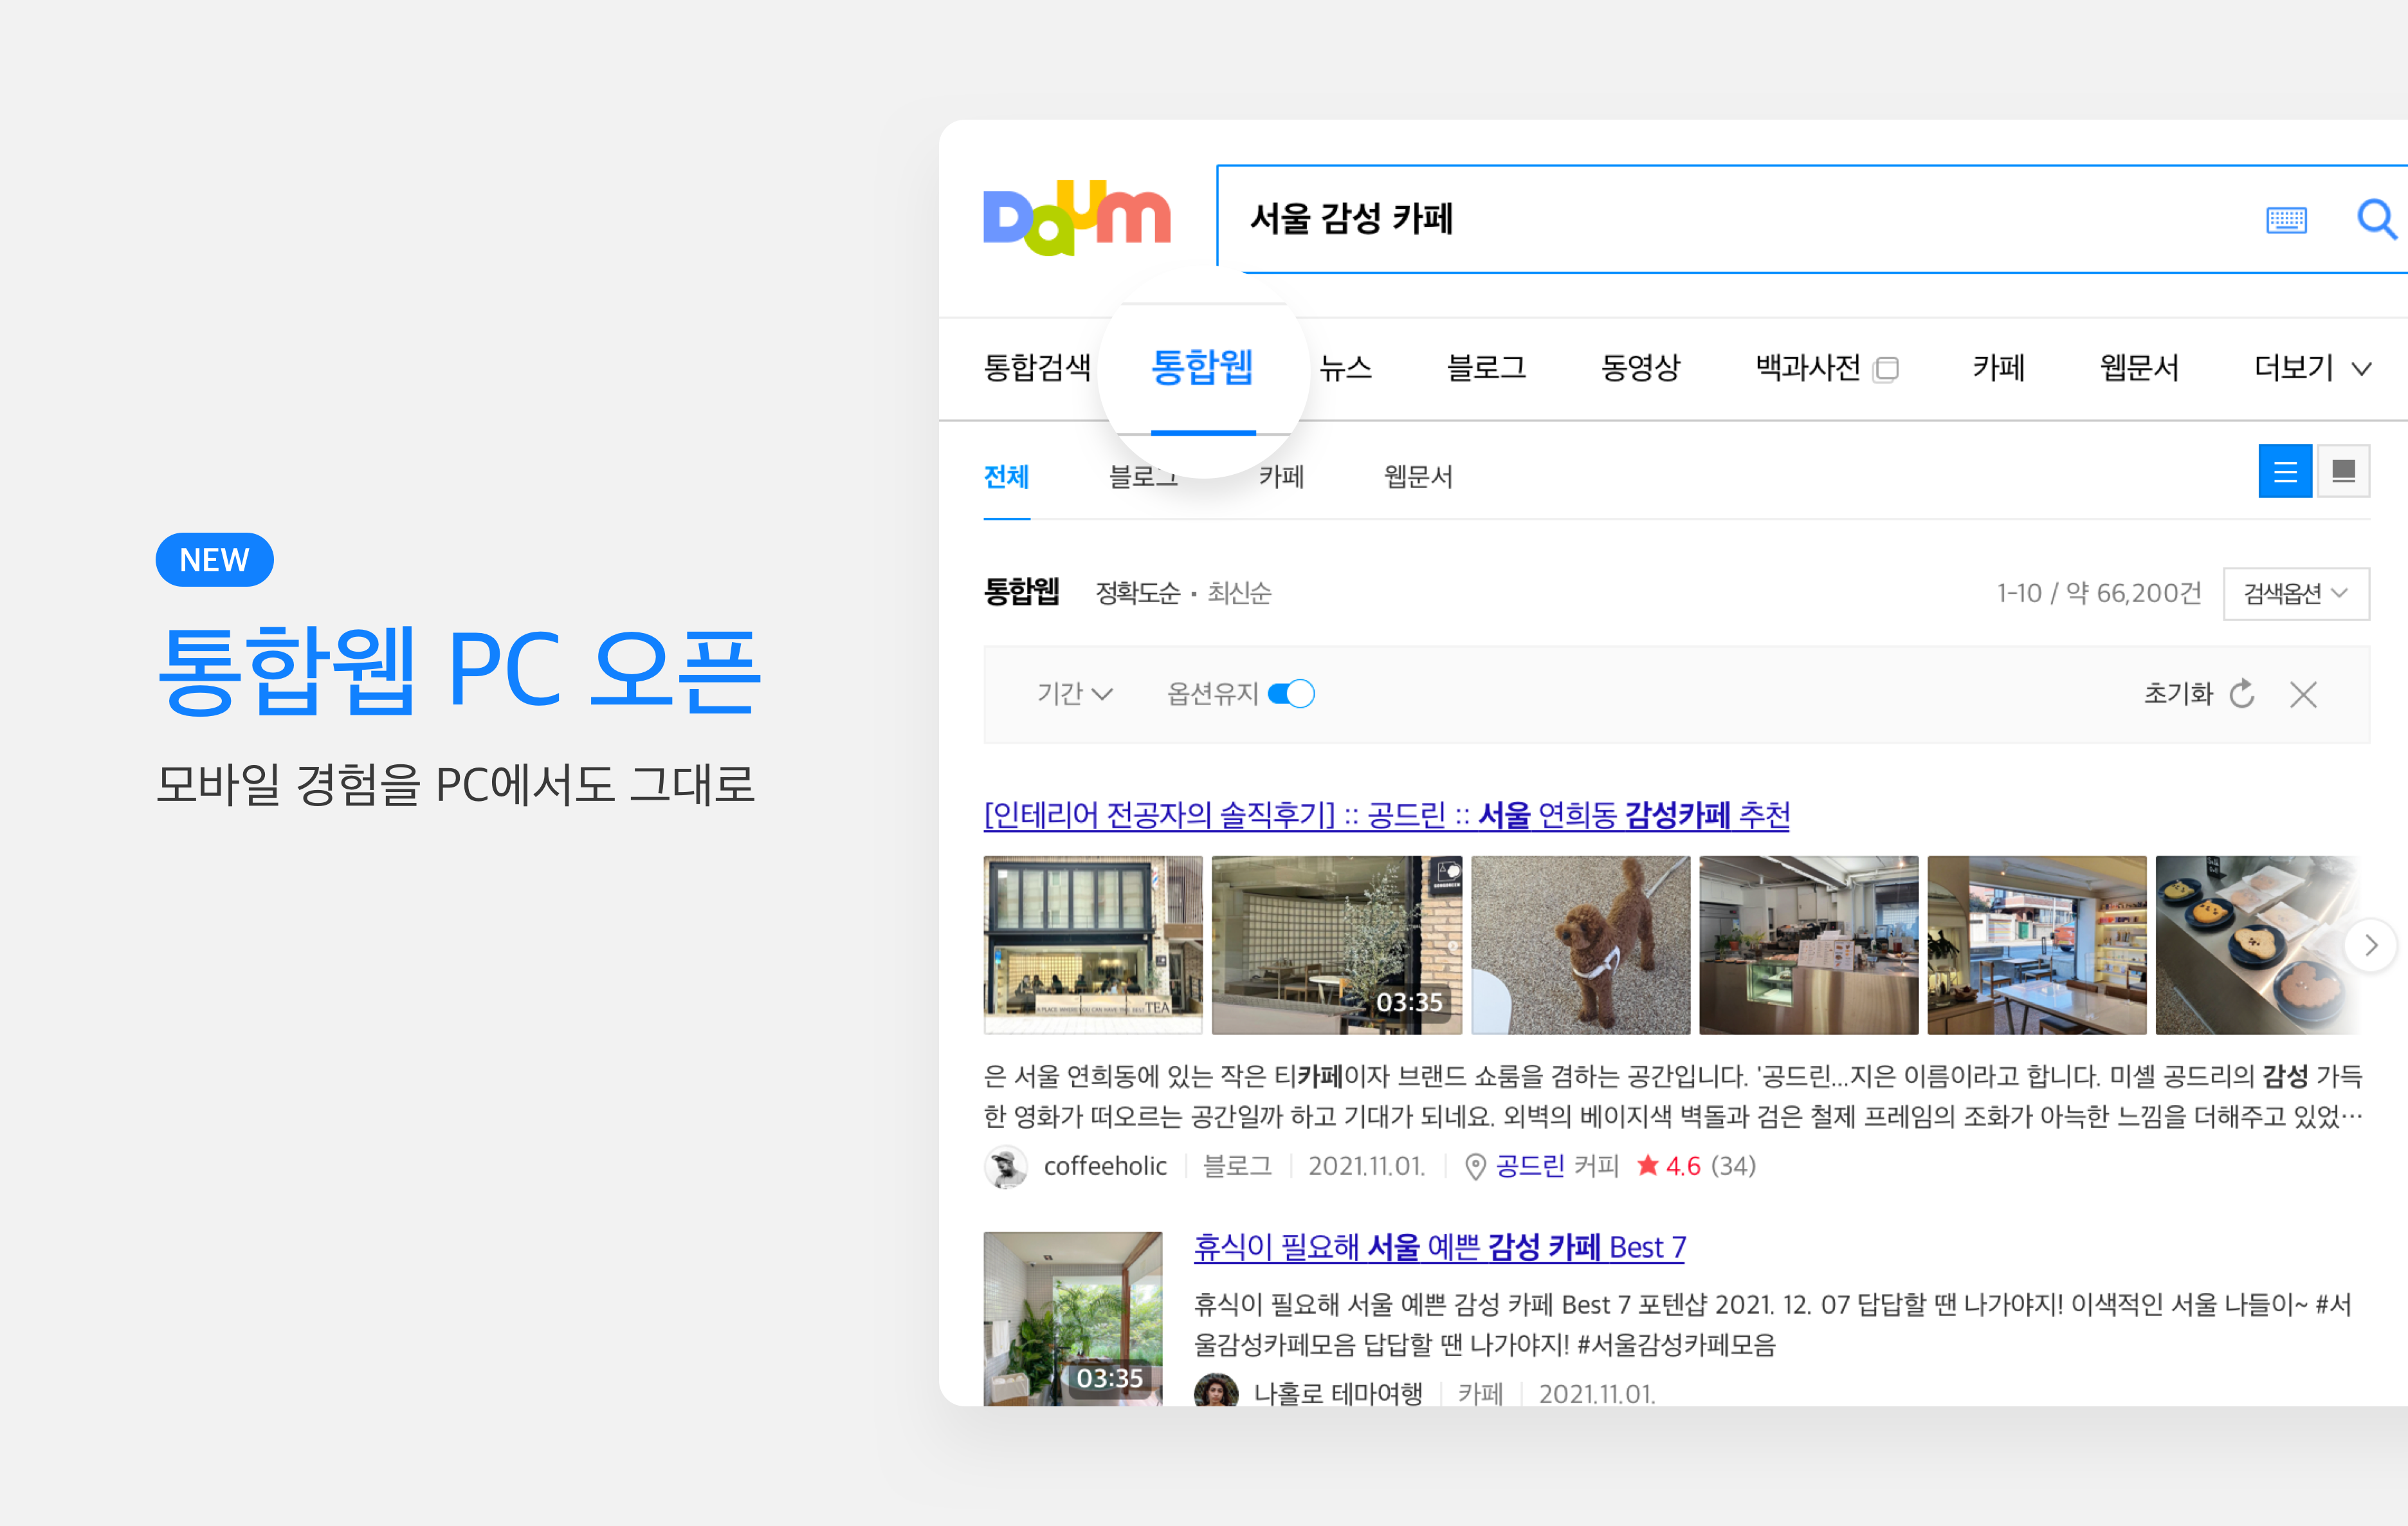Click the coffeeholic author name
The width and height of the screenshot is (2408, 1526).
point(1105,1166)
